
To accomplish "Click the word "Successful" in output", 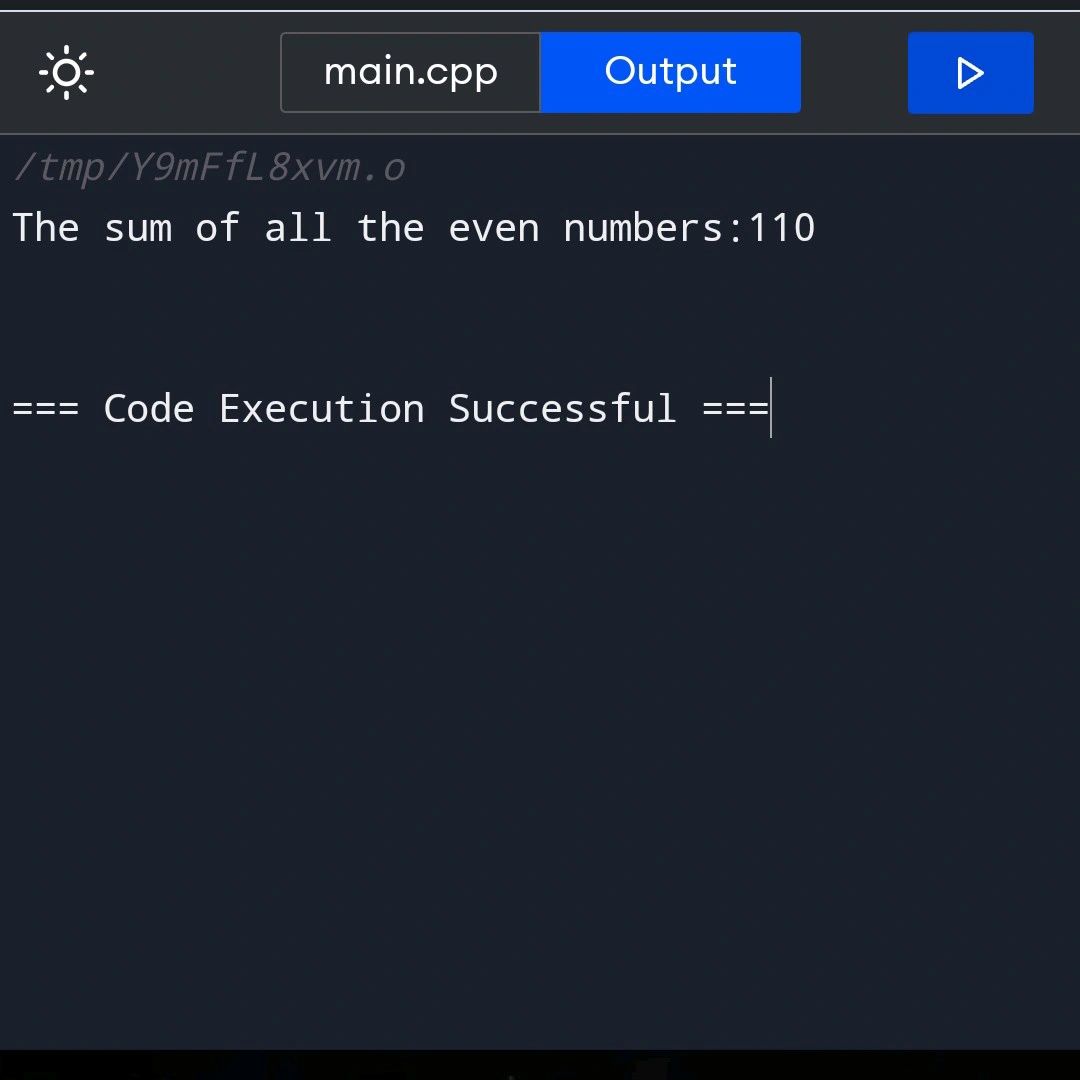I will coord(562,408).
